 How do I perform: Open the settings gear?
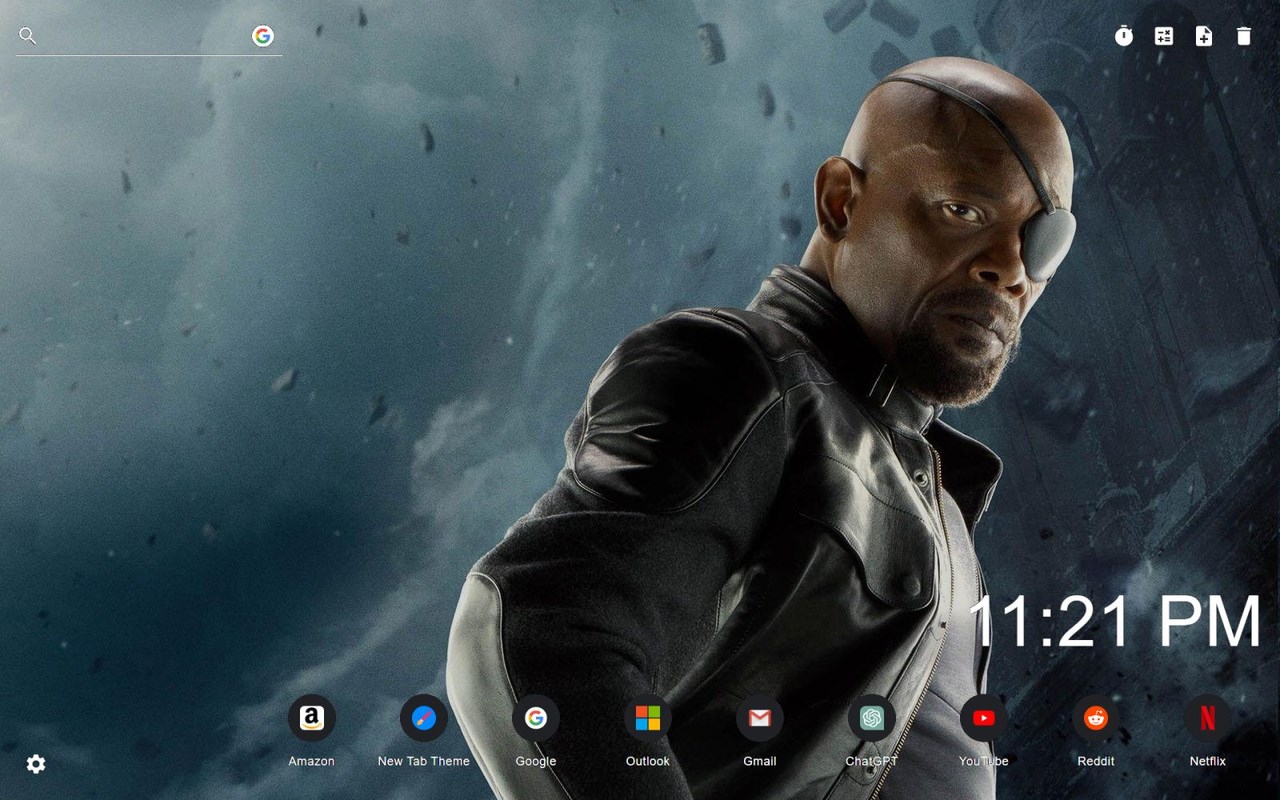point(36,764)
